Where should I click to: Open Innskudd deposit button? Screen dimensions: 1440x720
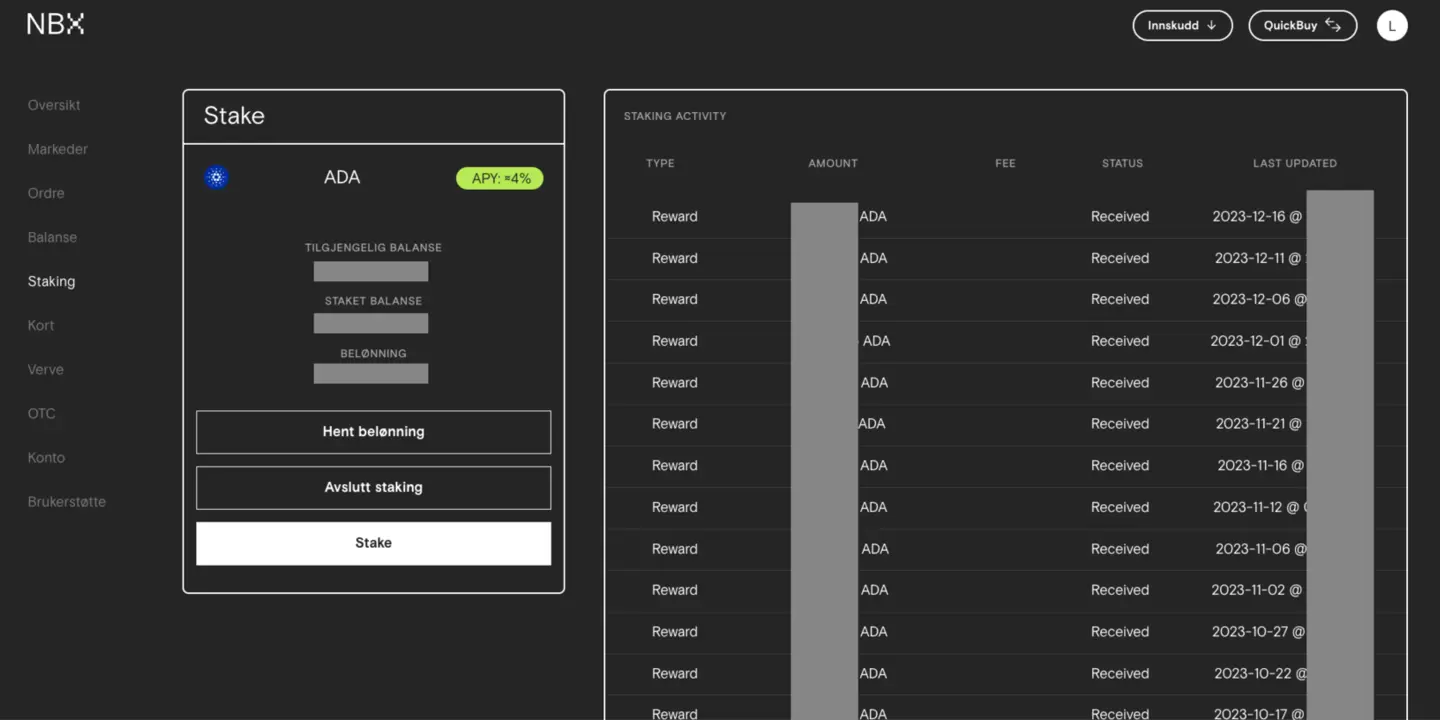click(x=1183, y=25)
